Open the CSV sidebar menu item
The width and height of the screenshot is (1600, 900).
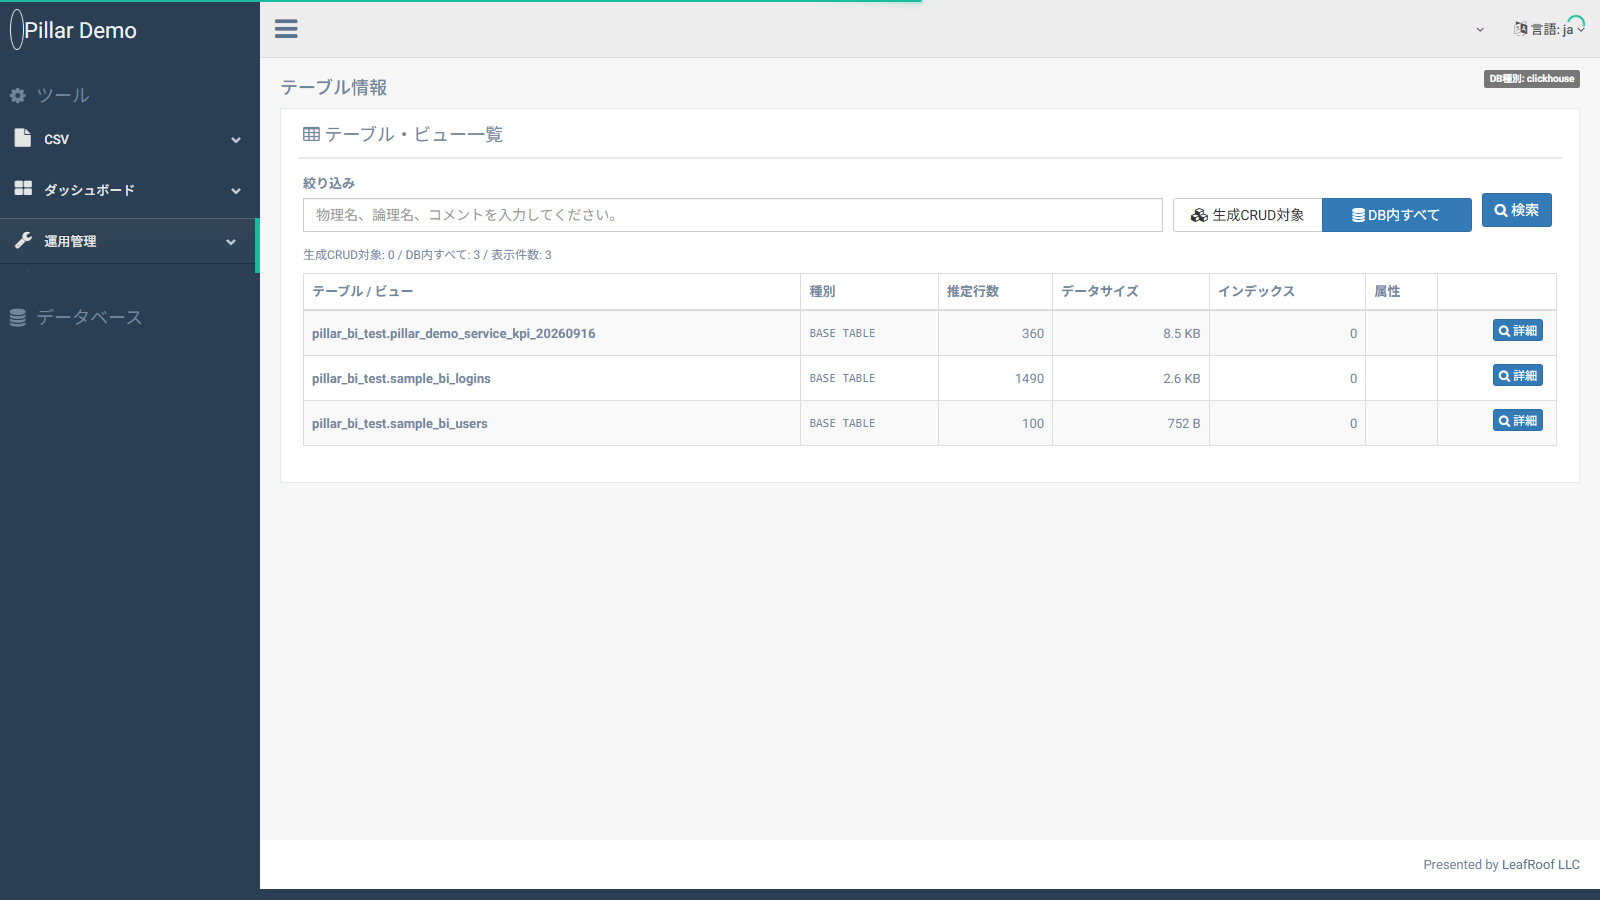[128, 139]
